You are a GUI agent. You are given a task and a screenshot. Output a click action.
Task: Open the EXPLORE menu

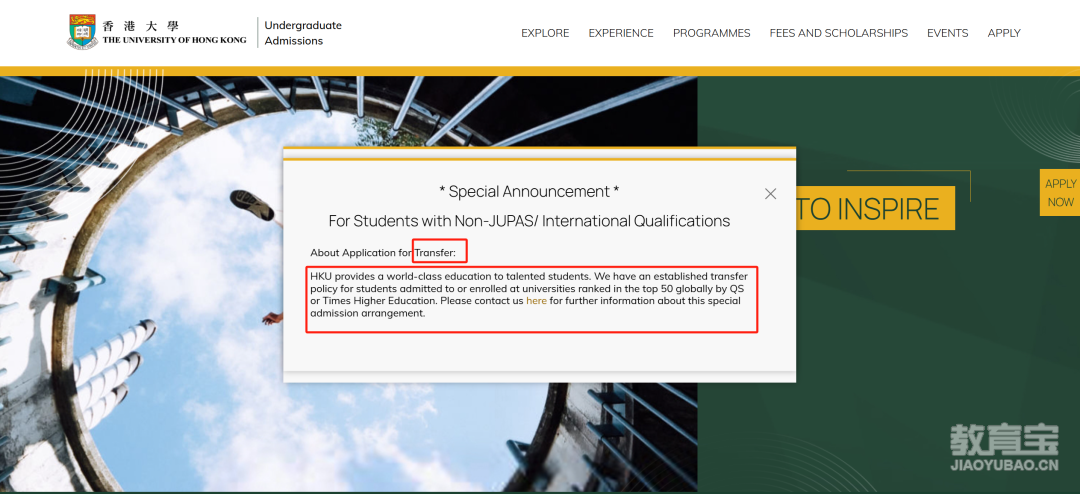tap(545, 33)
